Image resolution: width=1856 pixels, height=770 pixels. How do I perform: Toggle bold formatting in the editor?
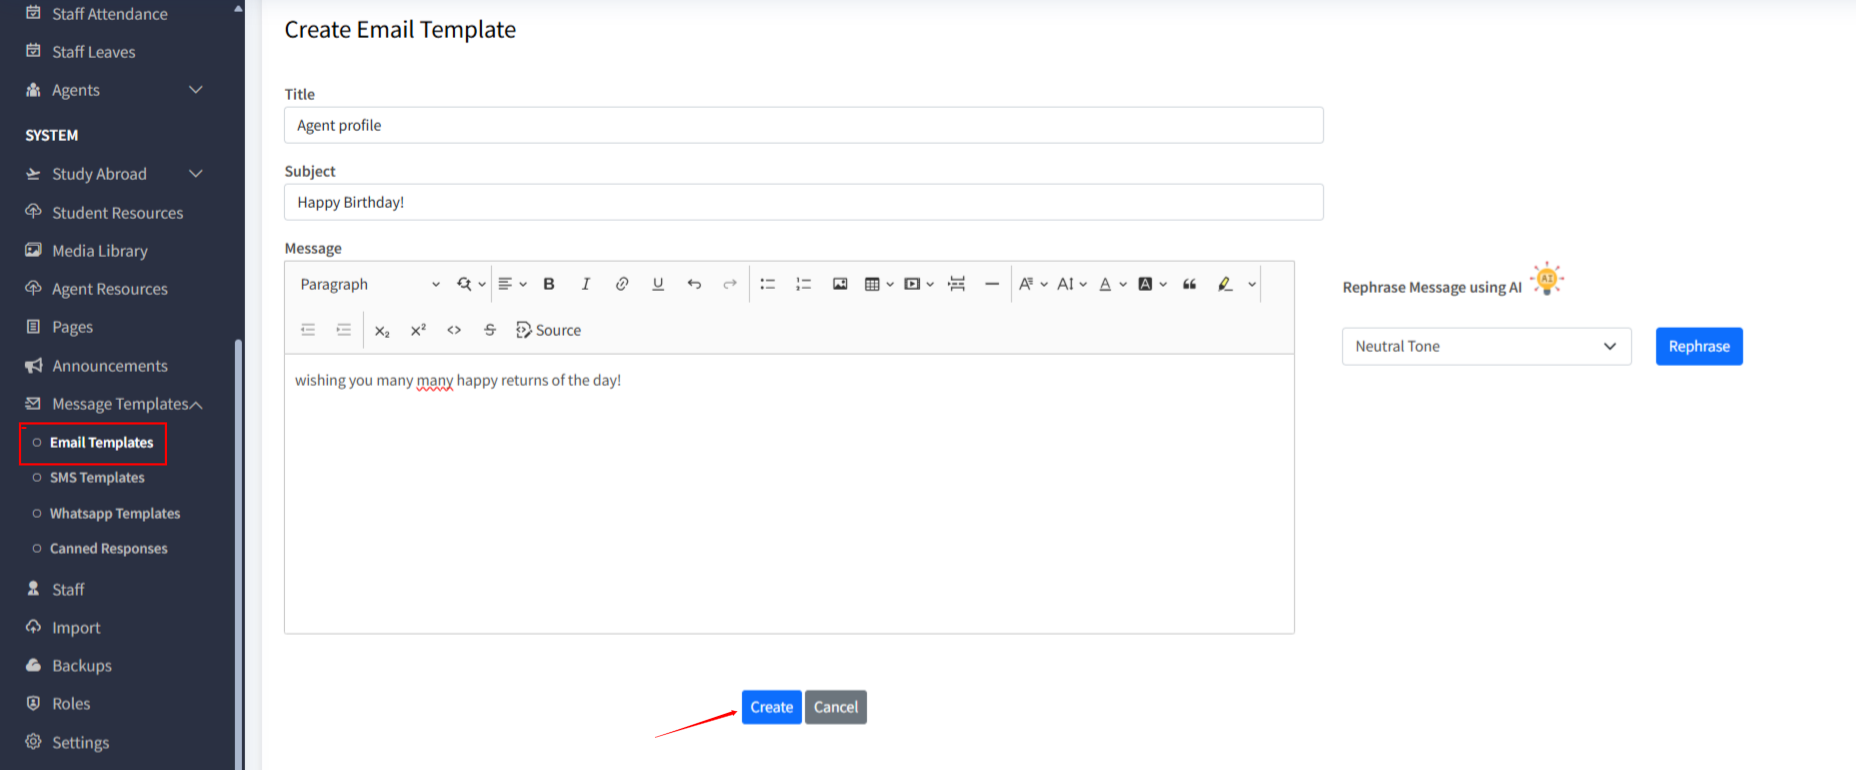(549, 284)
